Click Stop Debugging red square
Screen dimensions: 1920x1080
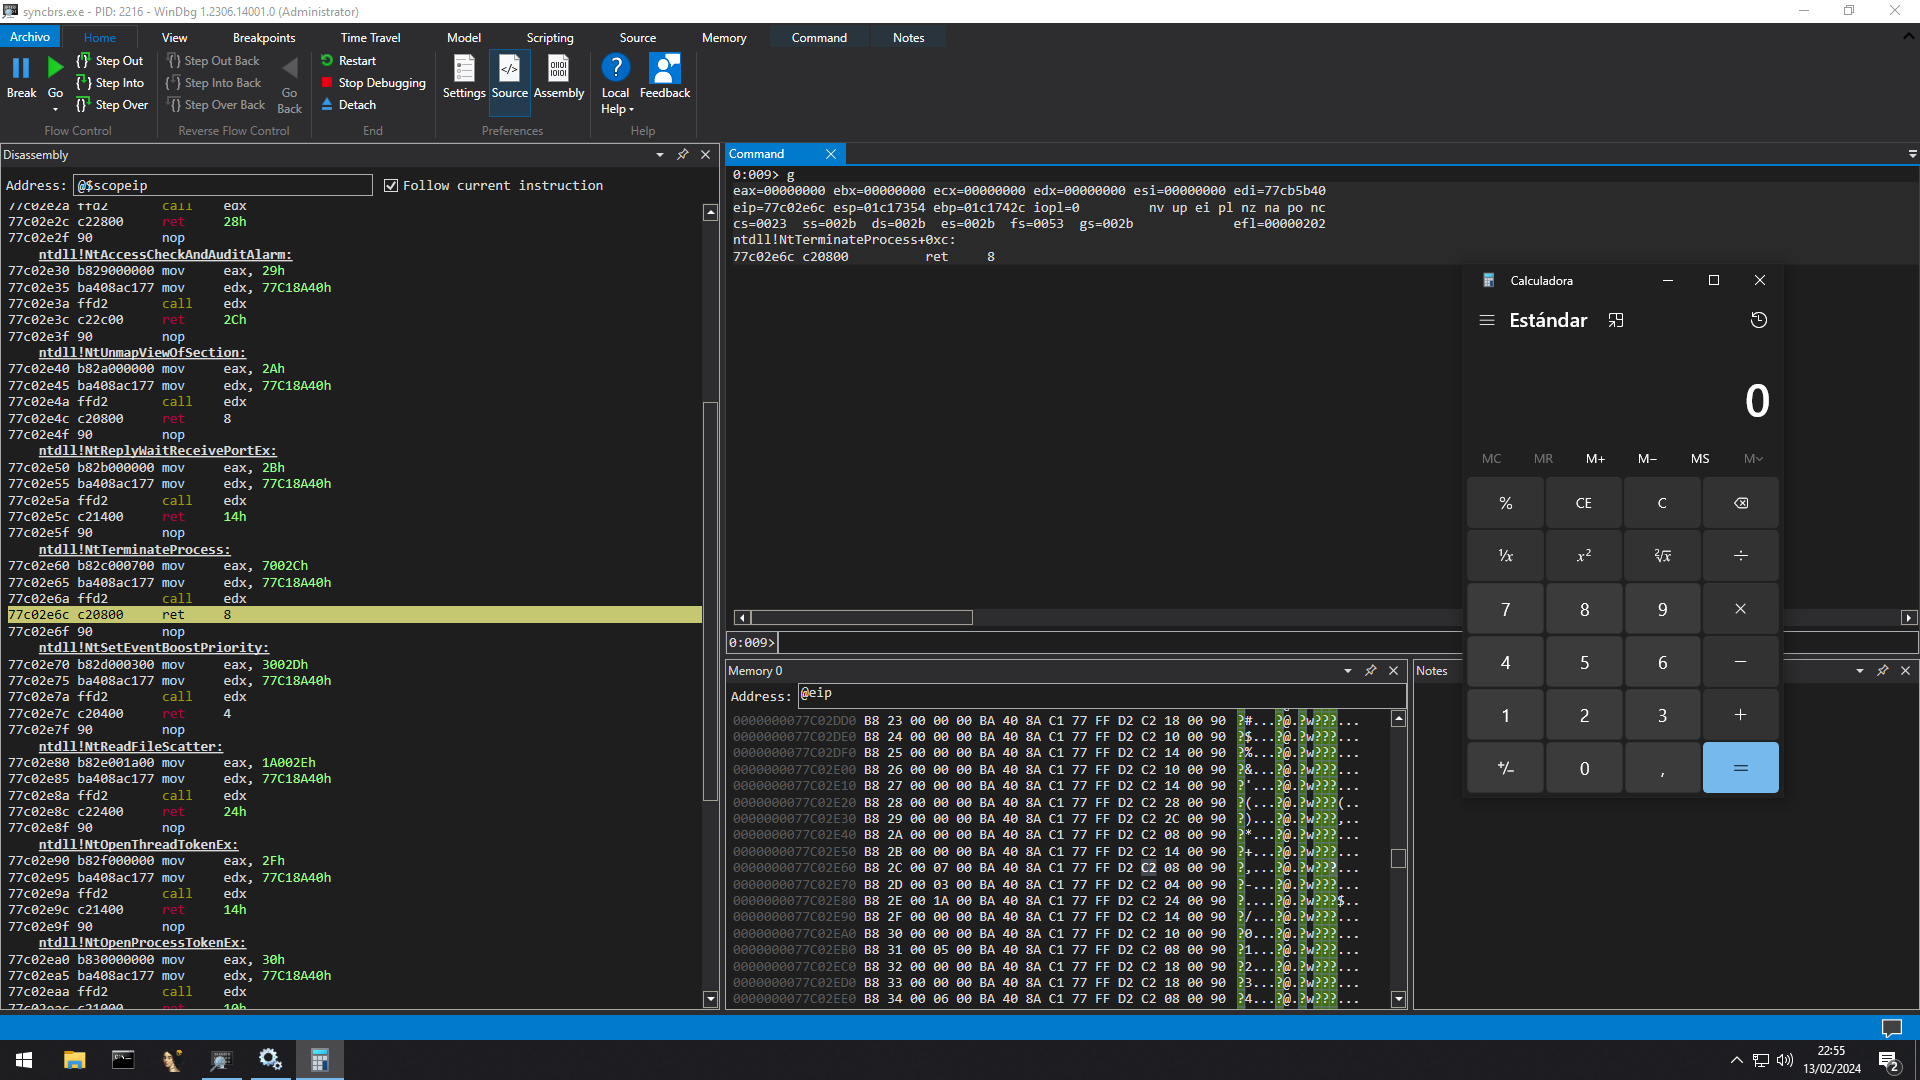327,83
